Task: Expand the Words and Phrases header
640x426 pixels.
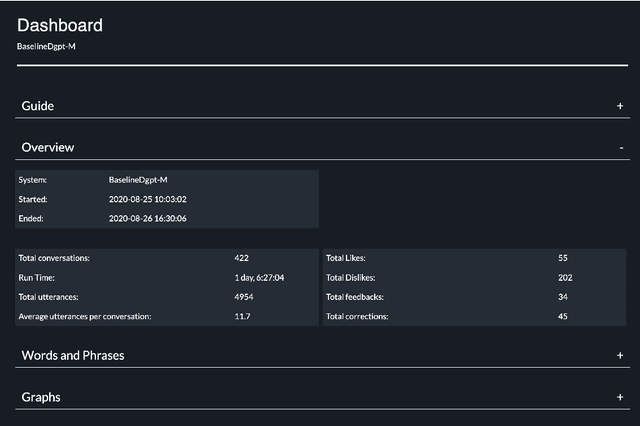Action: click(x=73, y=356)
